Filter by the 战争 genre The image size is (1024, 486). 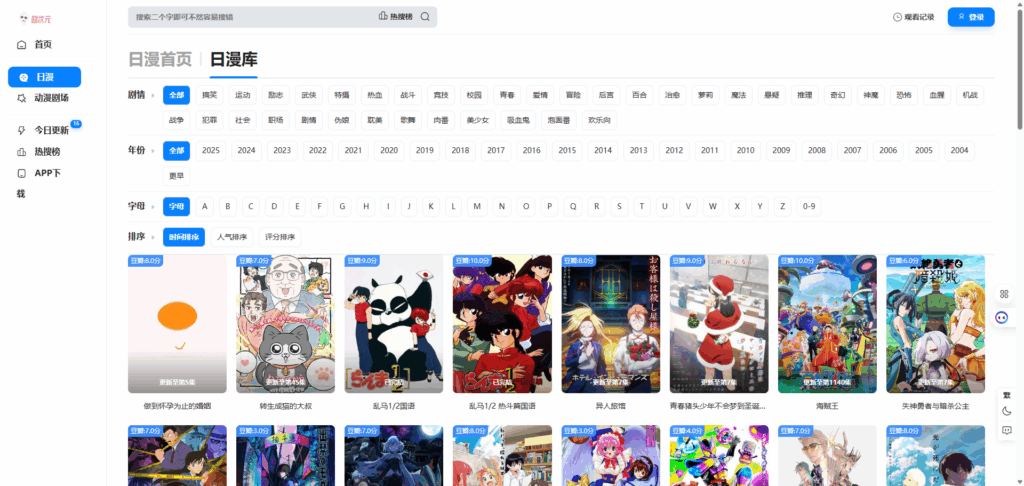coord(176,120)
